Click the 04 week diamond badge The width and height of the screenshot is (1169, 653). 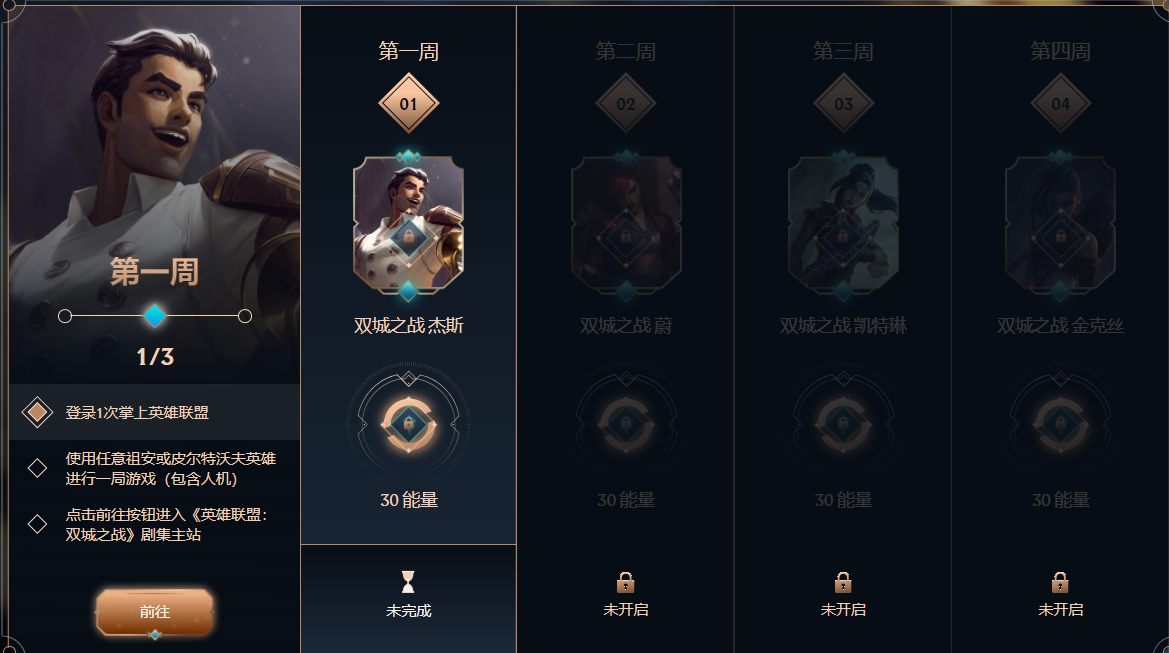[x=1060, y=104]
